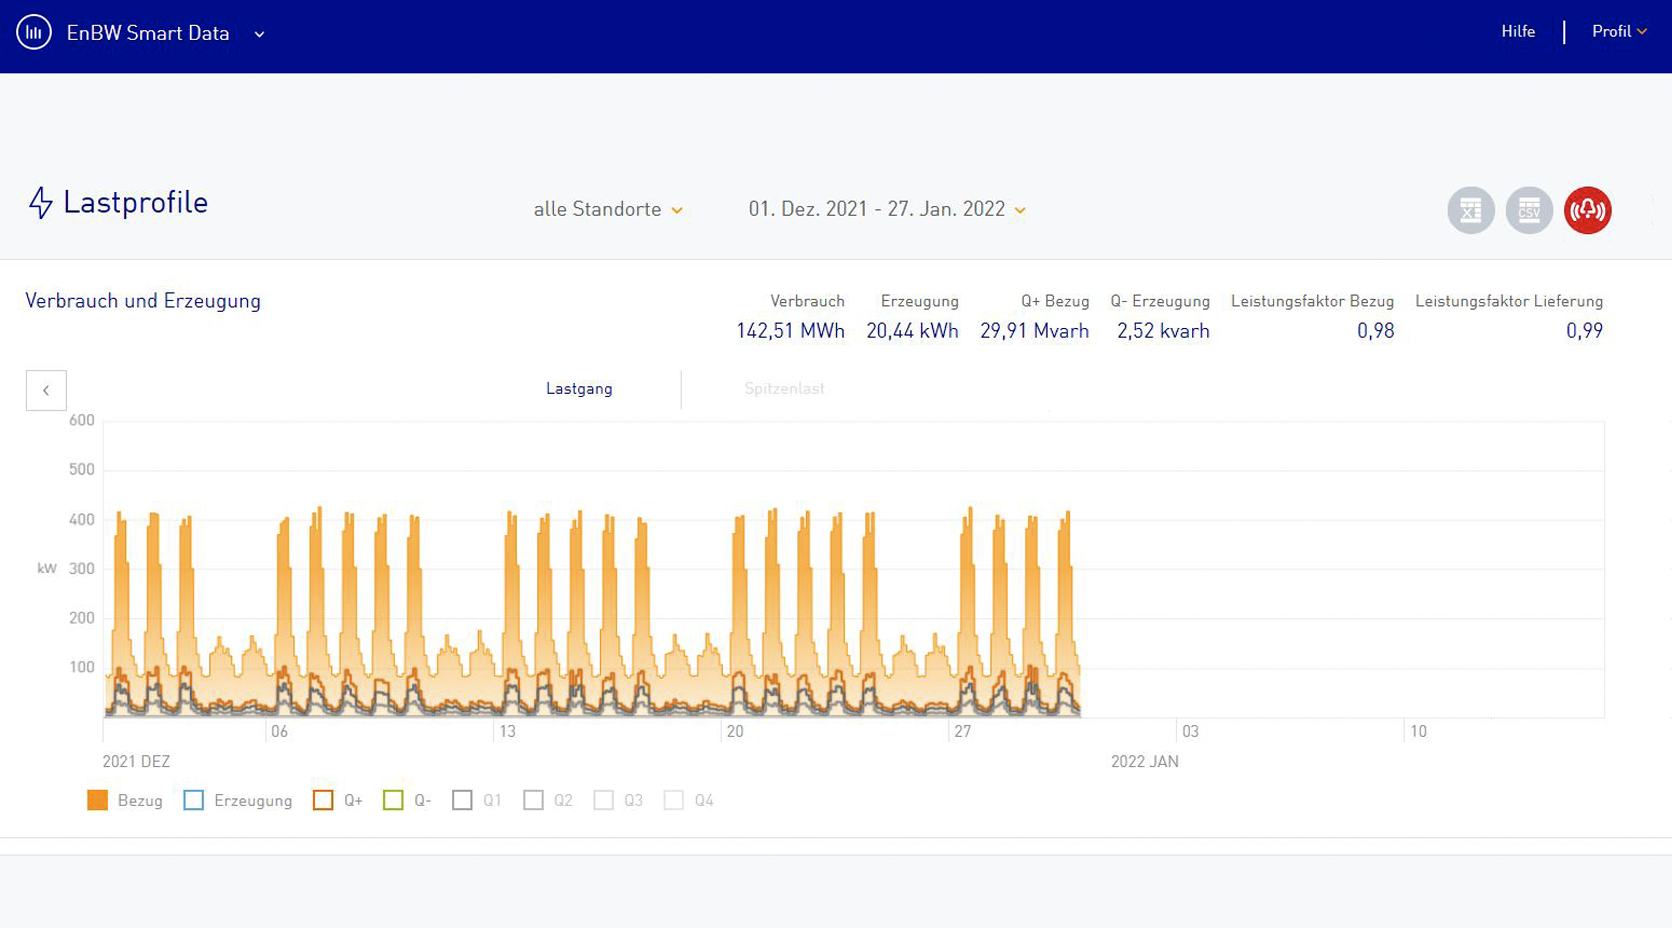Image resolution: width=1672 pixels, height=928 pixels.
Task: Click the Lastprofile page title
Action: point(135,202)
